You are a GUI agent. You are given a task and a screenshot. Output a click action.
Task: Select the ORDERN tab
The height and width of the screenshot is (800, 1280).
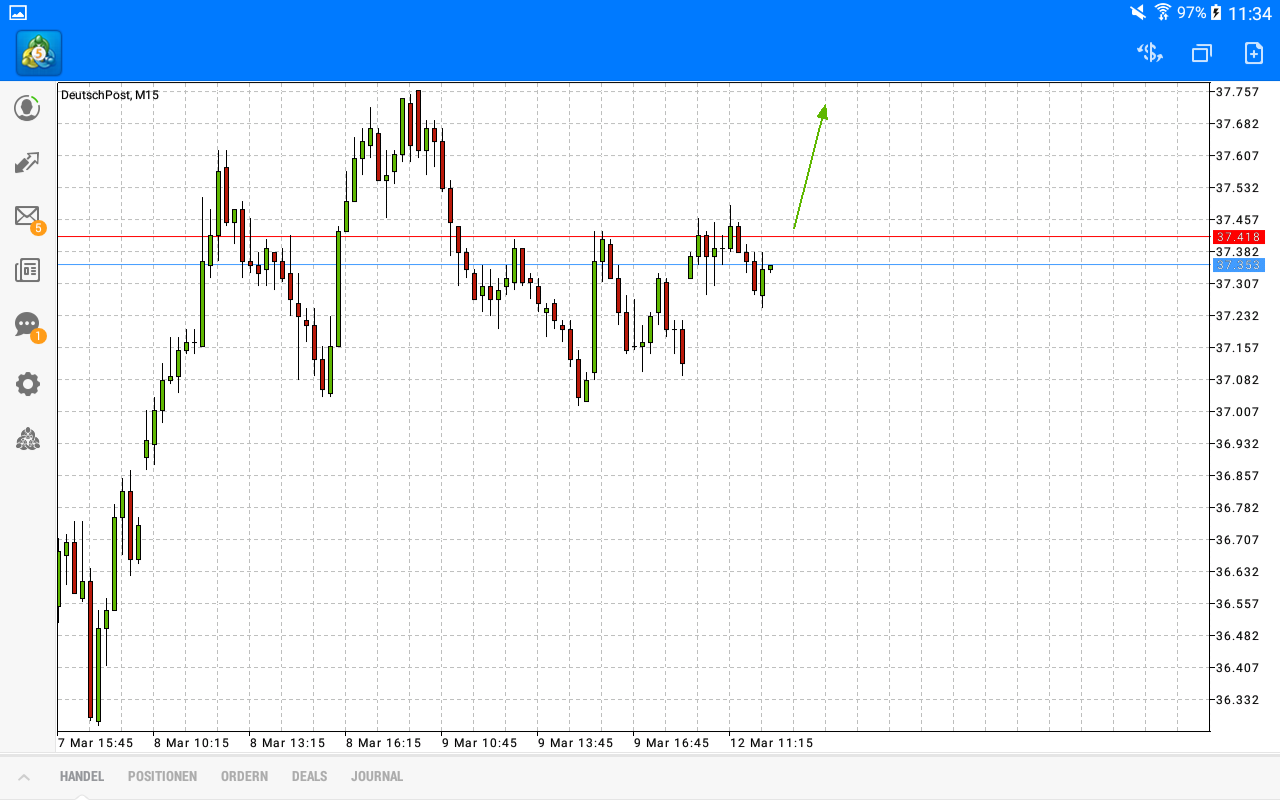(244, 775)
